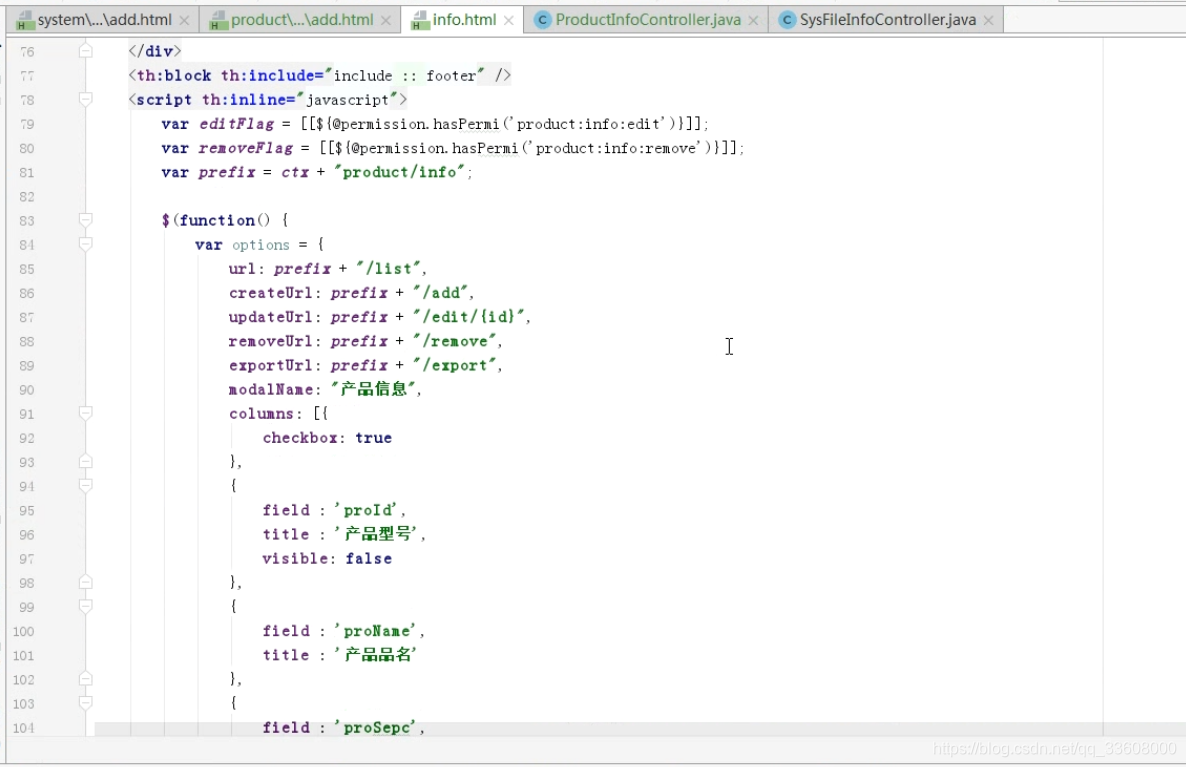Image resolution: width=1186 pixels, height=767 pixels.
Task: Click the HTML file icon on system add.html tab
Action: [25, 20]
